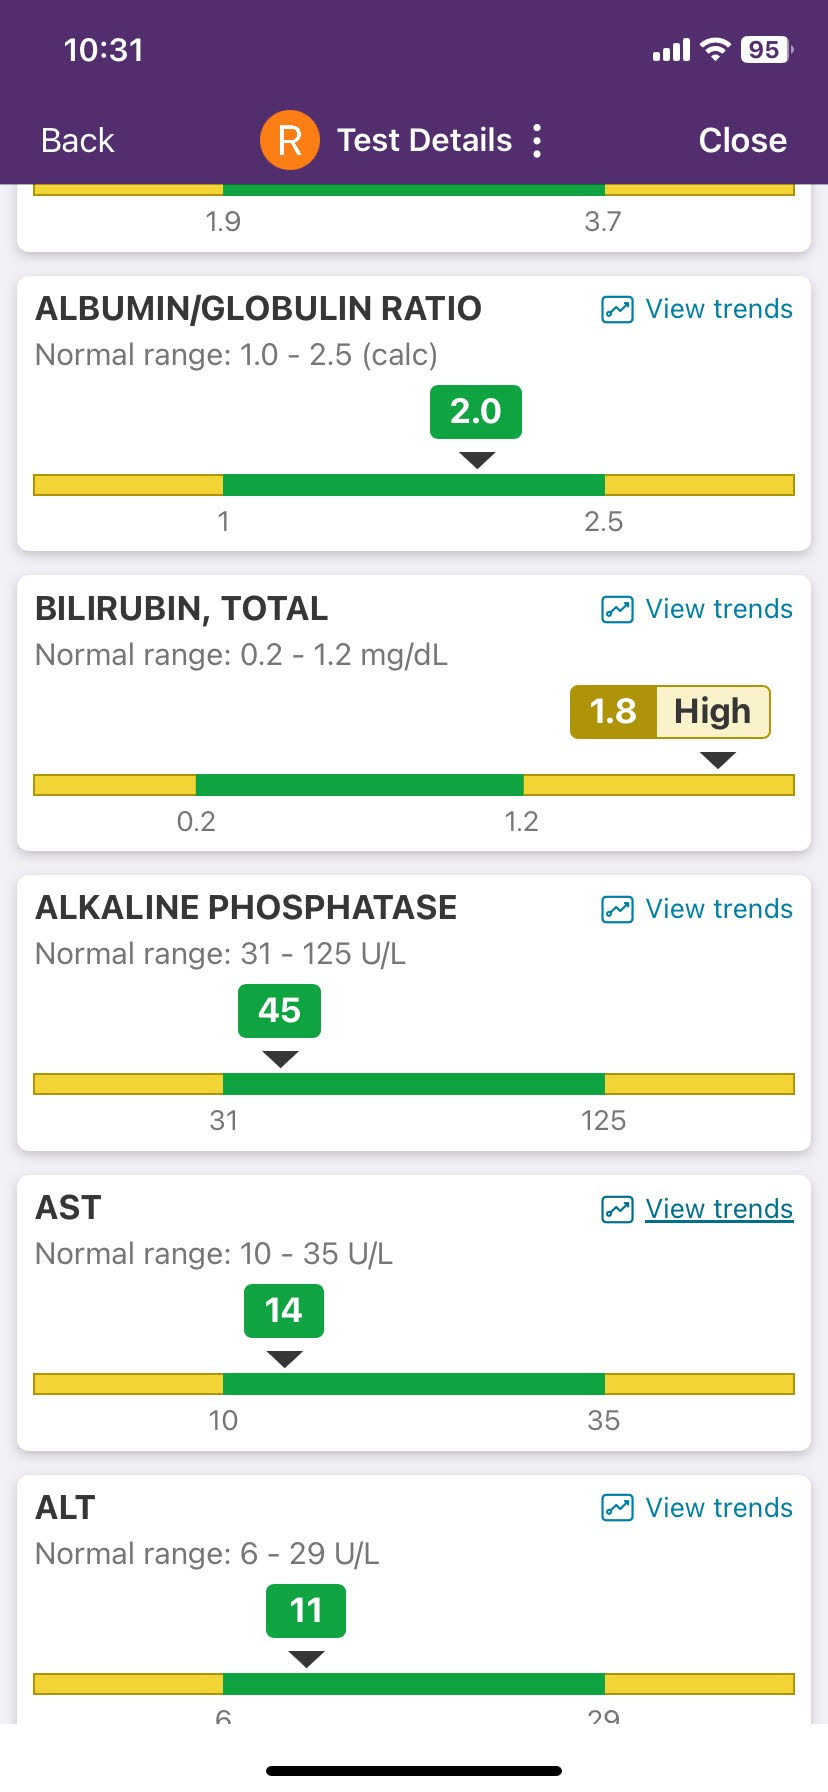Open View trends for Albumin/Globulin Ratio

(x=719, y=309)
